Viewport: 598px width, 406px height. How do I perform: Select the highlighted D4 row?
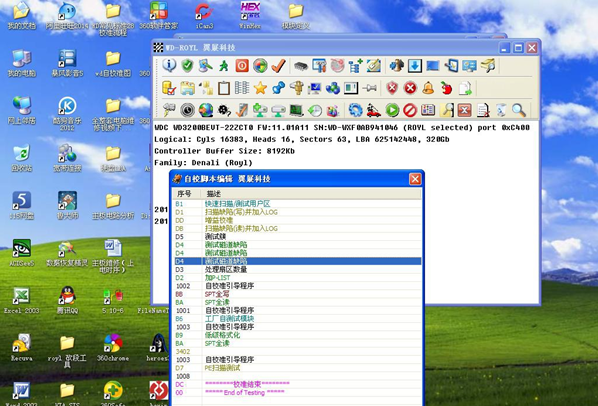[297, 261]
